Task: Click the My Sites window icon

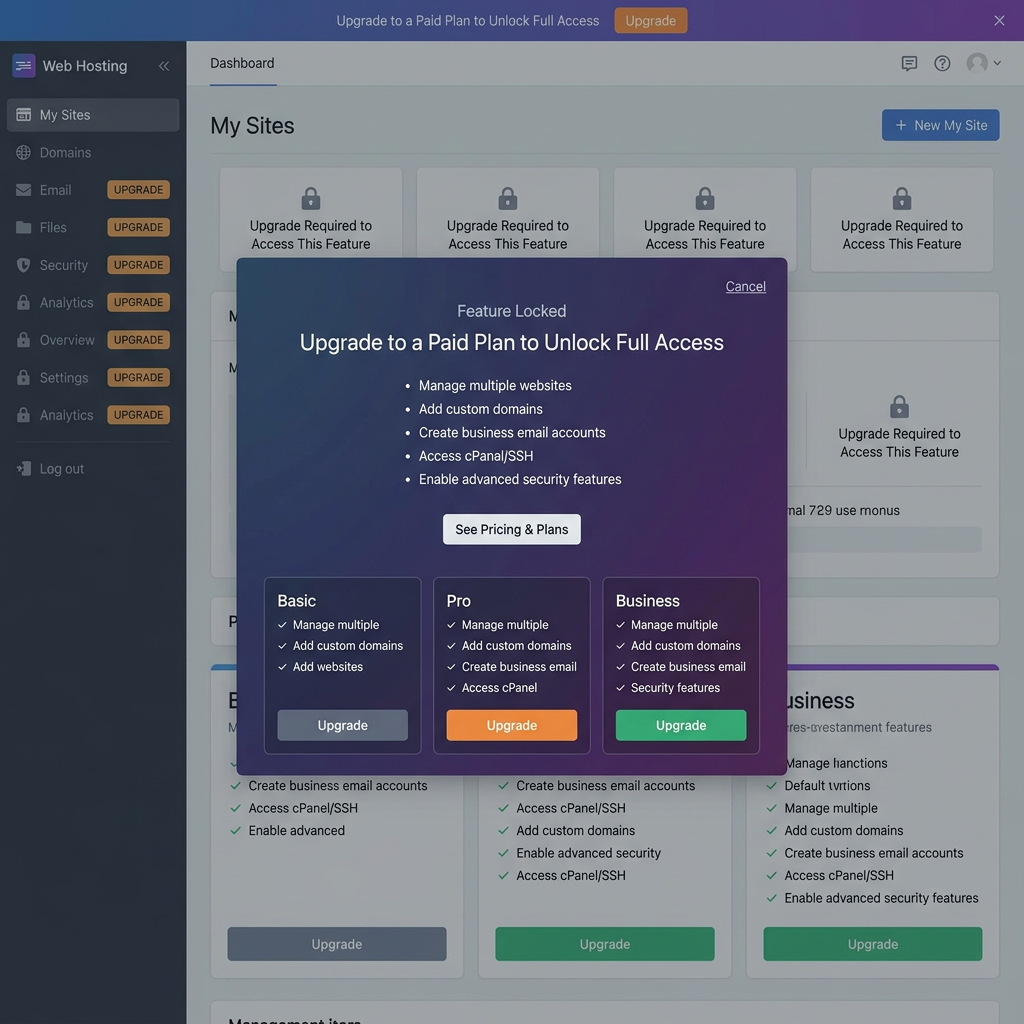Action: point(24,115)
